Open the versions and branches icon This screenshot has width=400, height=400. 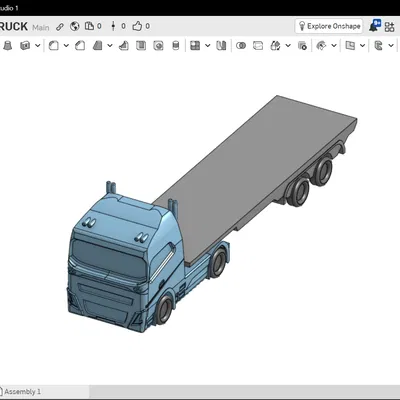point(113,26)
